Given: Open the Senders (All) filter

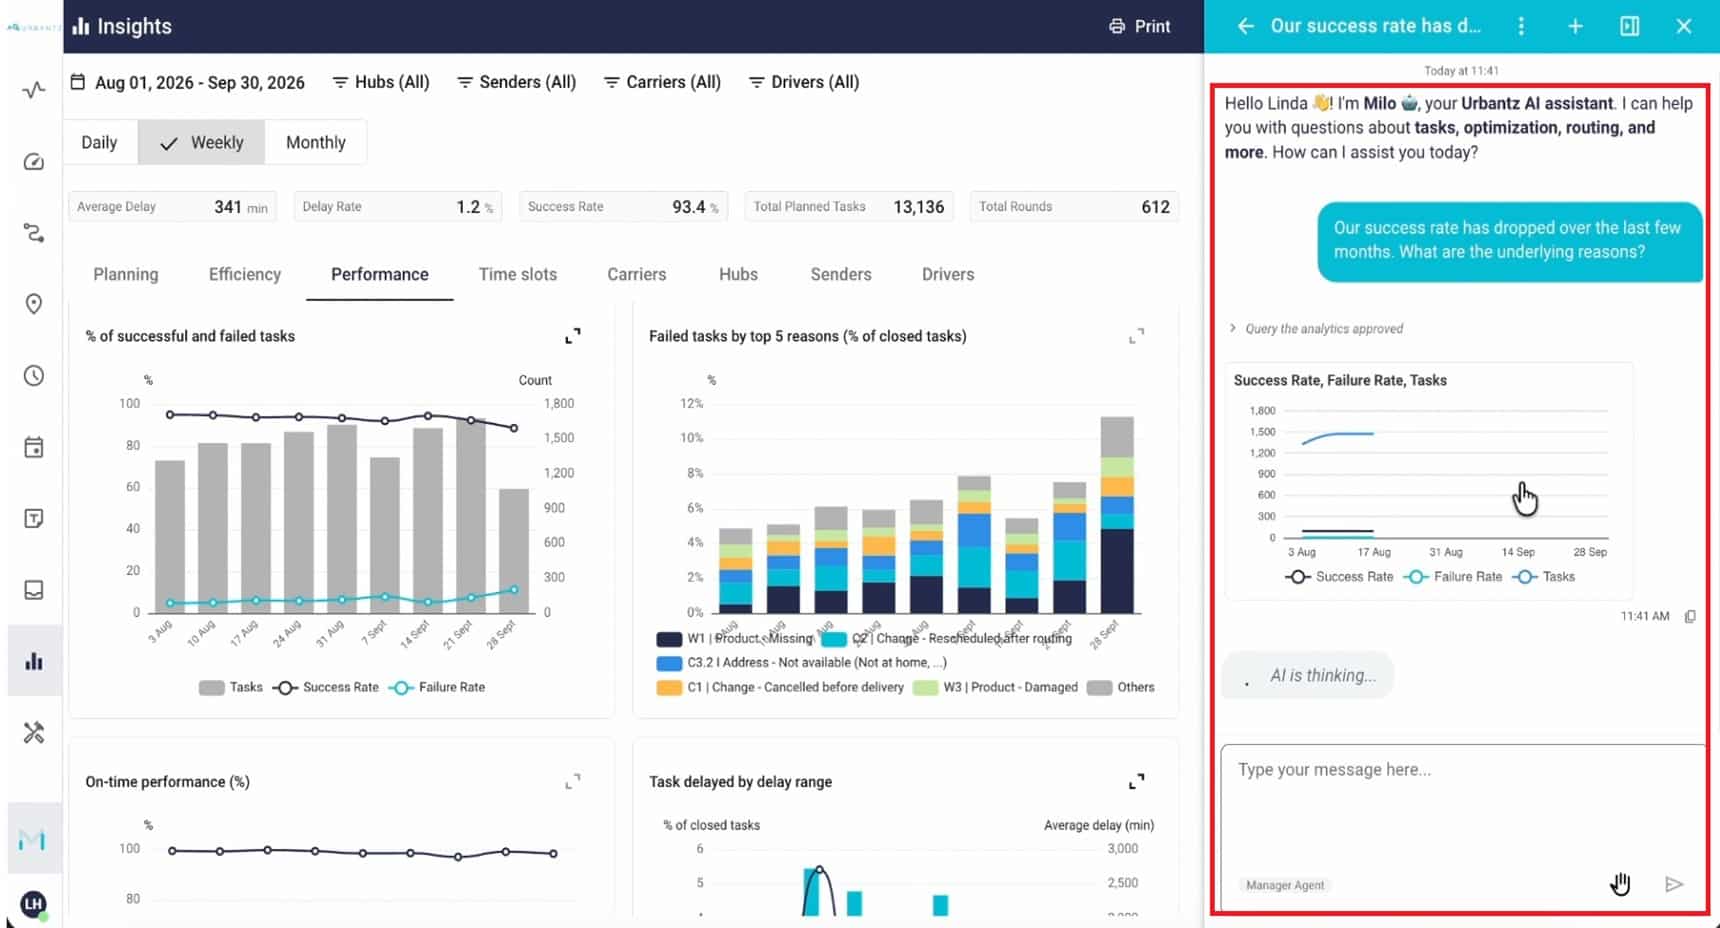Looking at the screenshot, I should click(x=516, y=82).
